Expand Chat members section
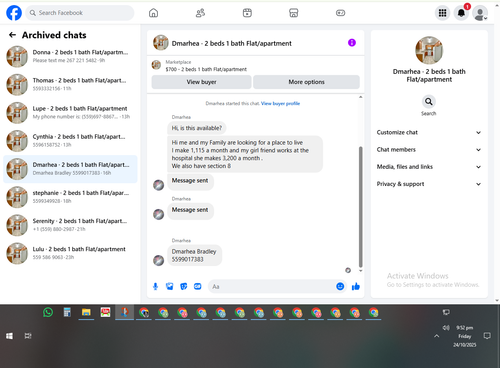The width and height of the screenshot is (500, 368). coord(429,150)
